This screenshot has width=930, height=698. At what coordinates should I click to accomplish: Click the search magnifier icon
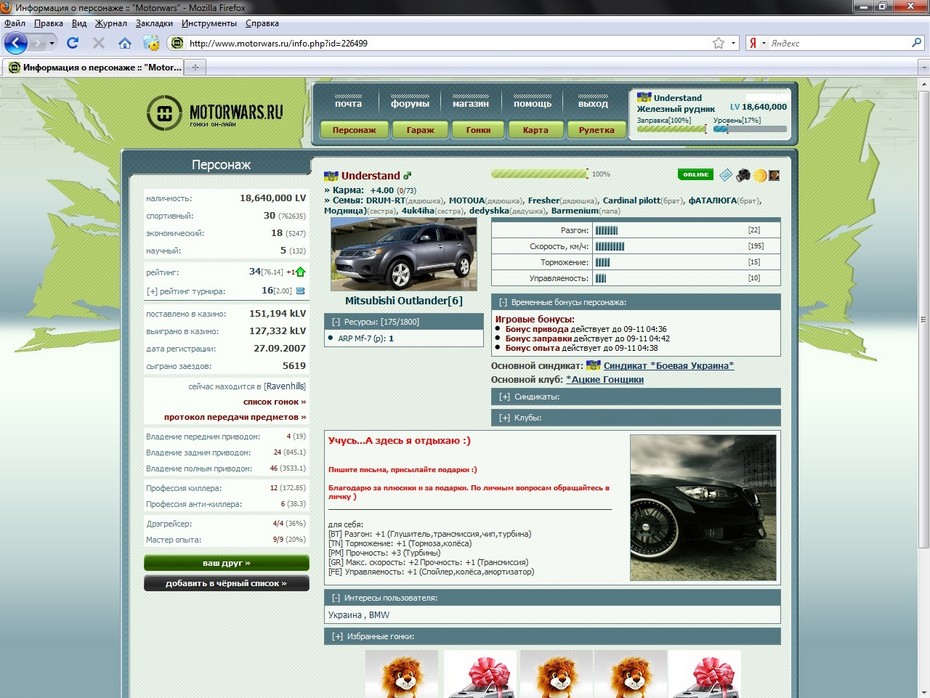[x=916, y=43]
